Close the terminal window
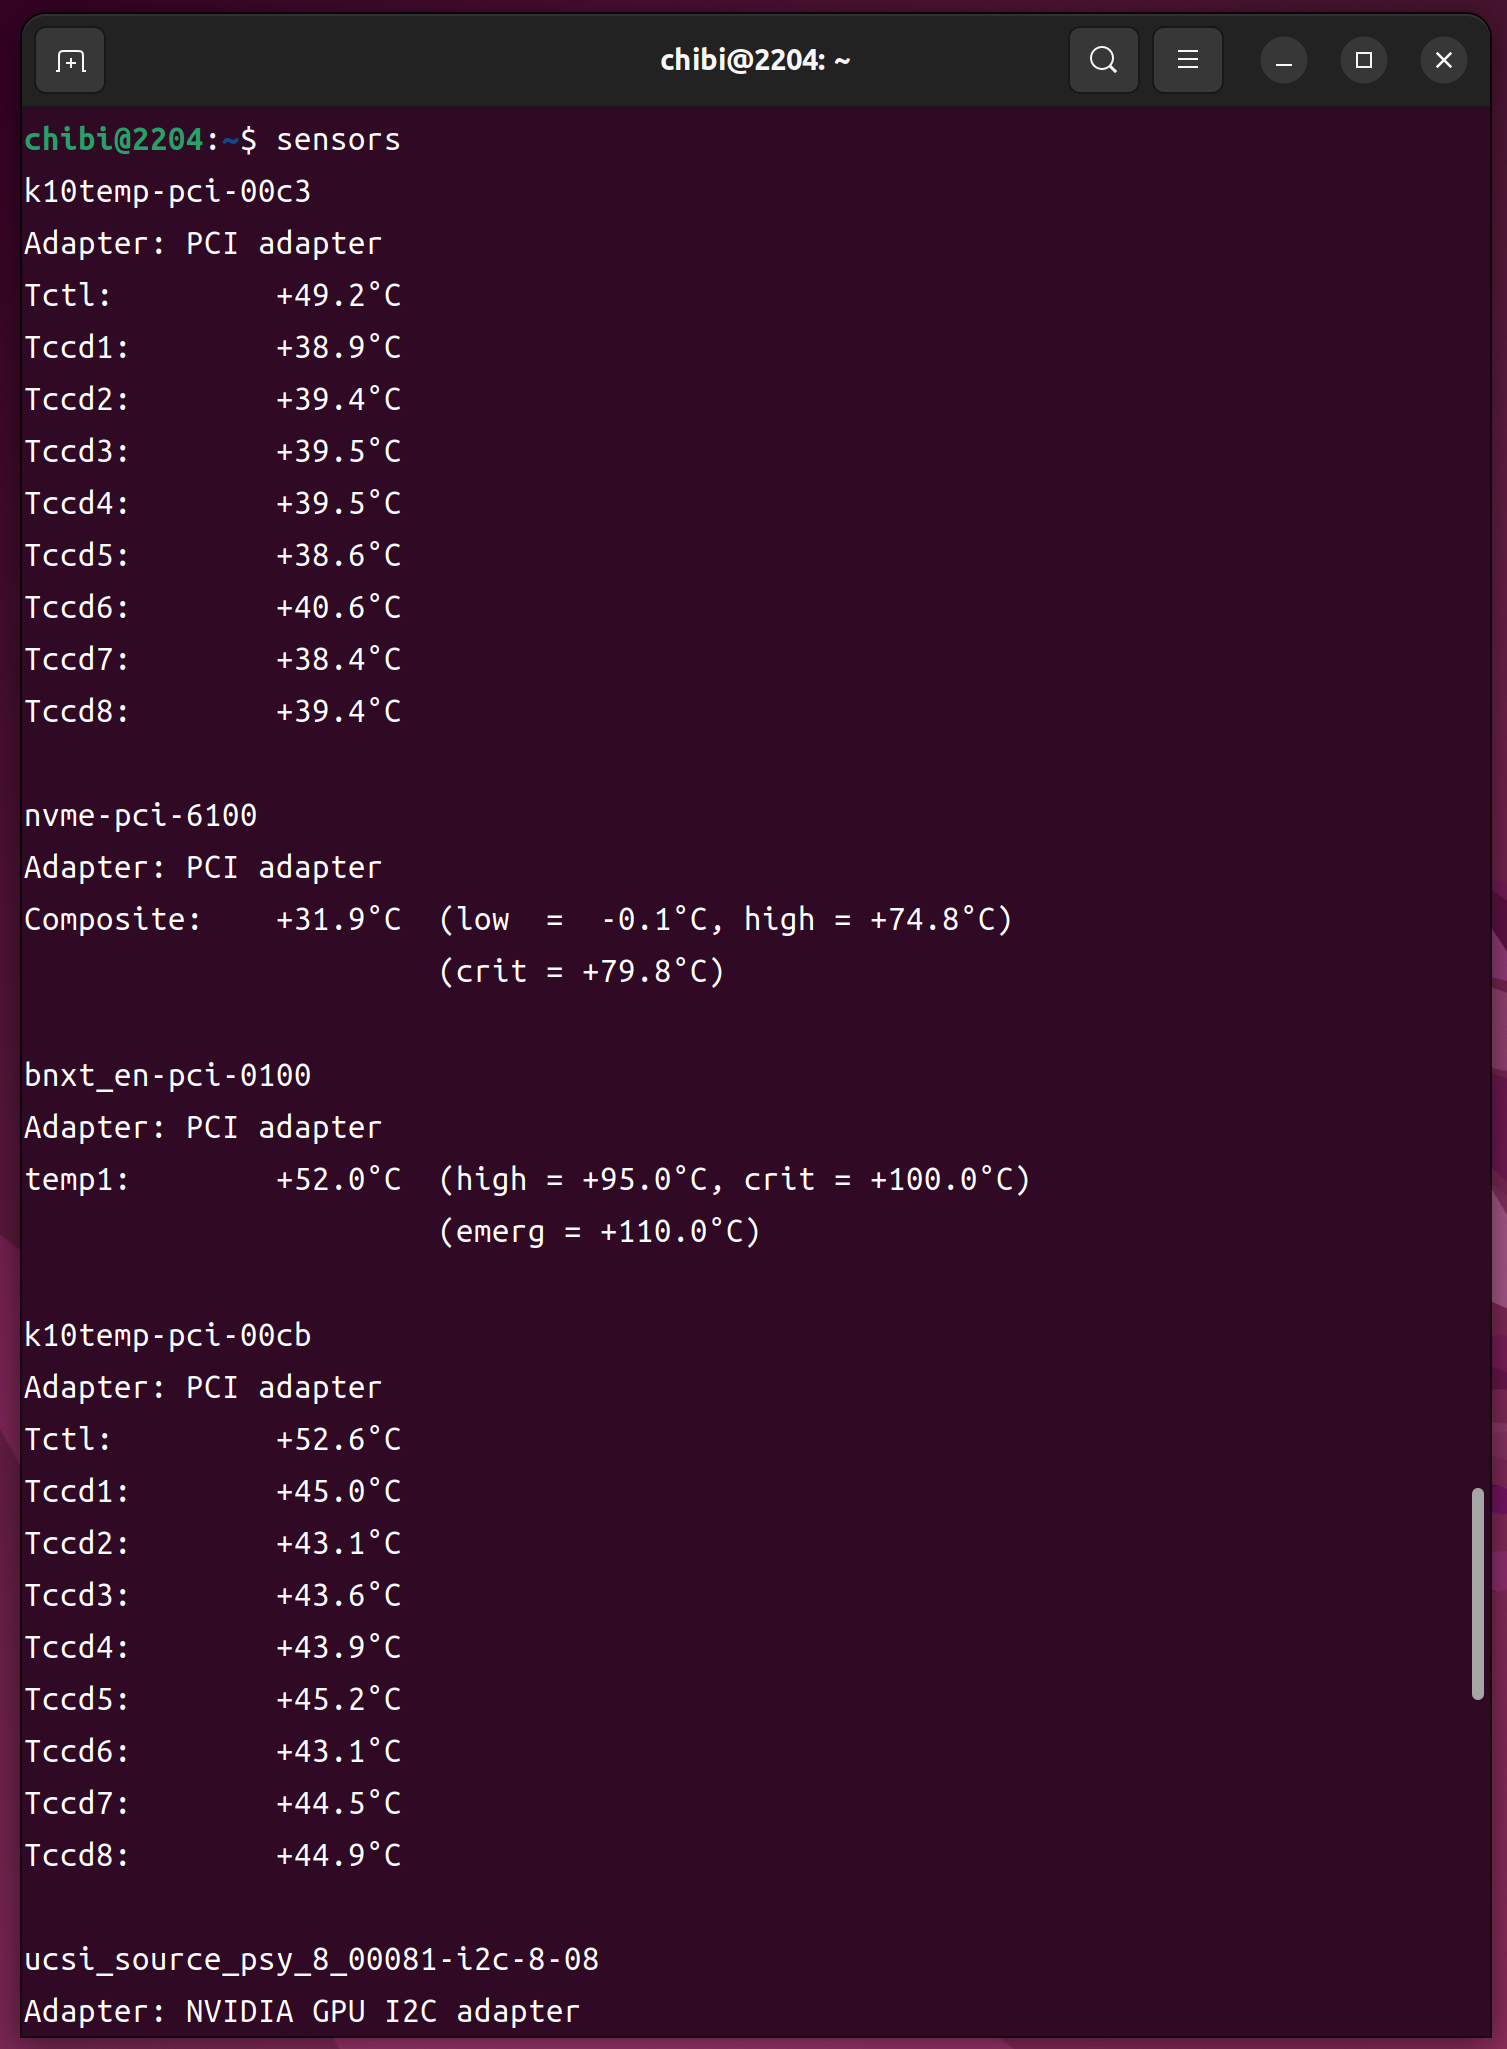Screen dimensions: 1507x2049 (1443, 61)
